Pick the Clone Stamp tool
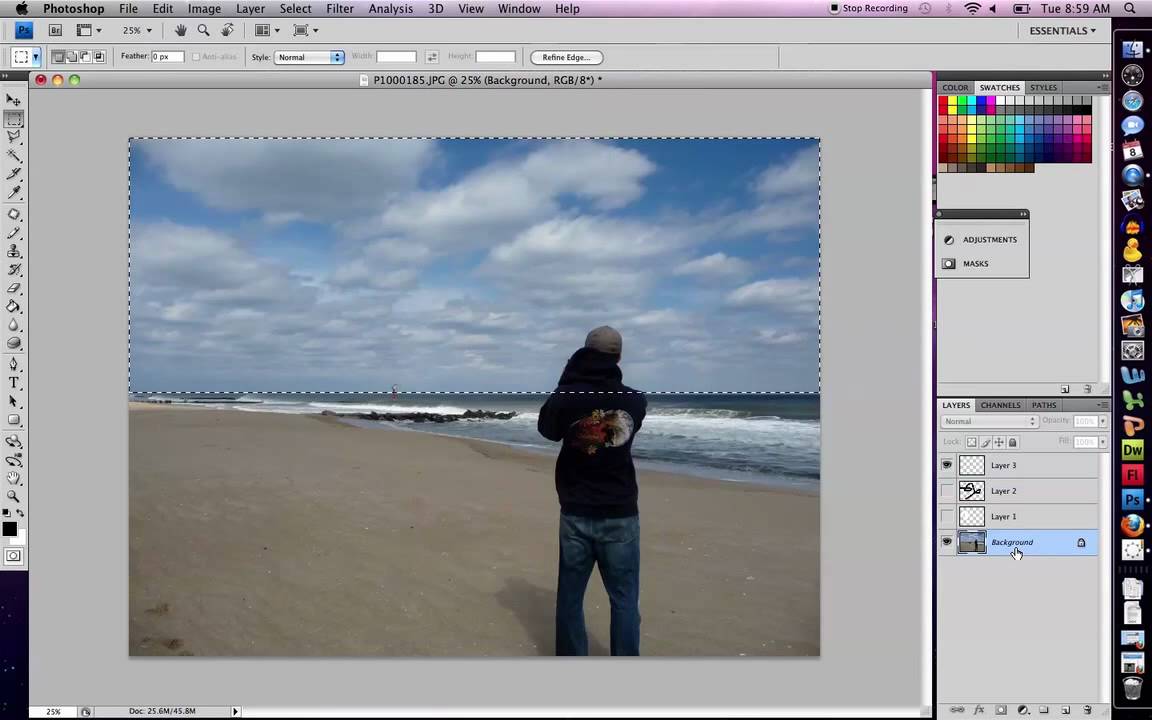The image size is (1152, 720). coord(14,252)
